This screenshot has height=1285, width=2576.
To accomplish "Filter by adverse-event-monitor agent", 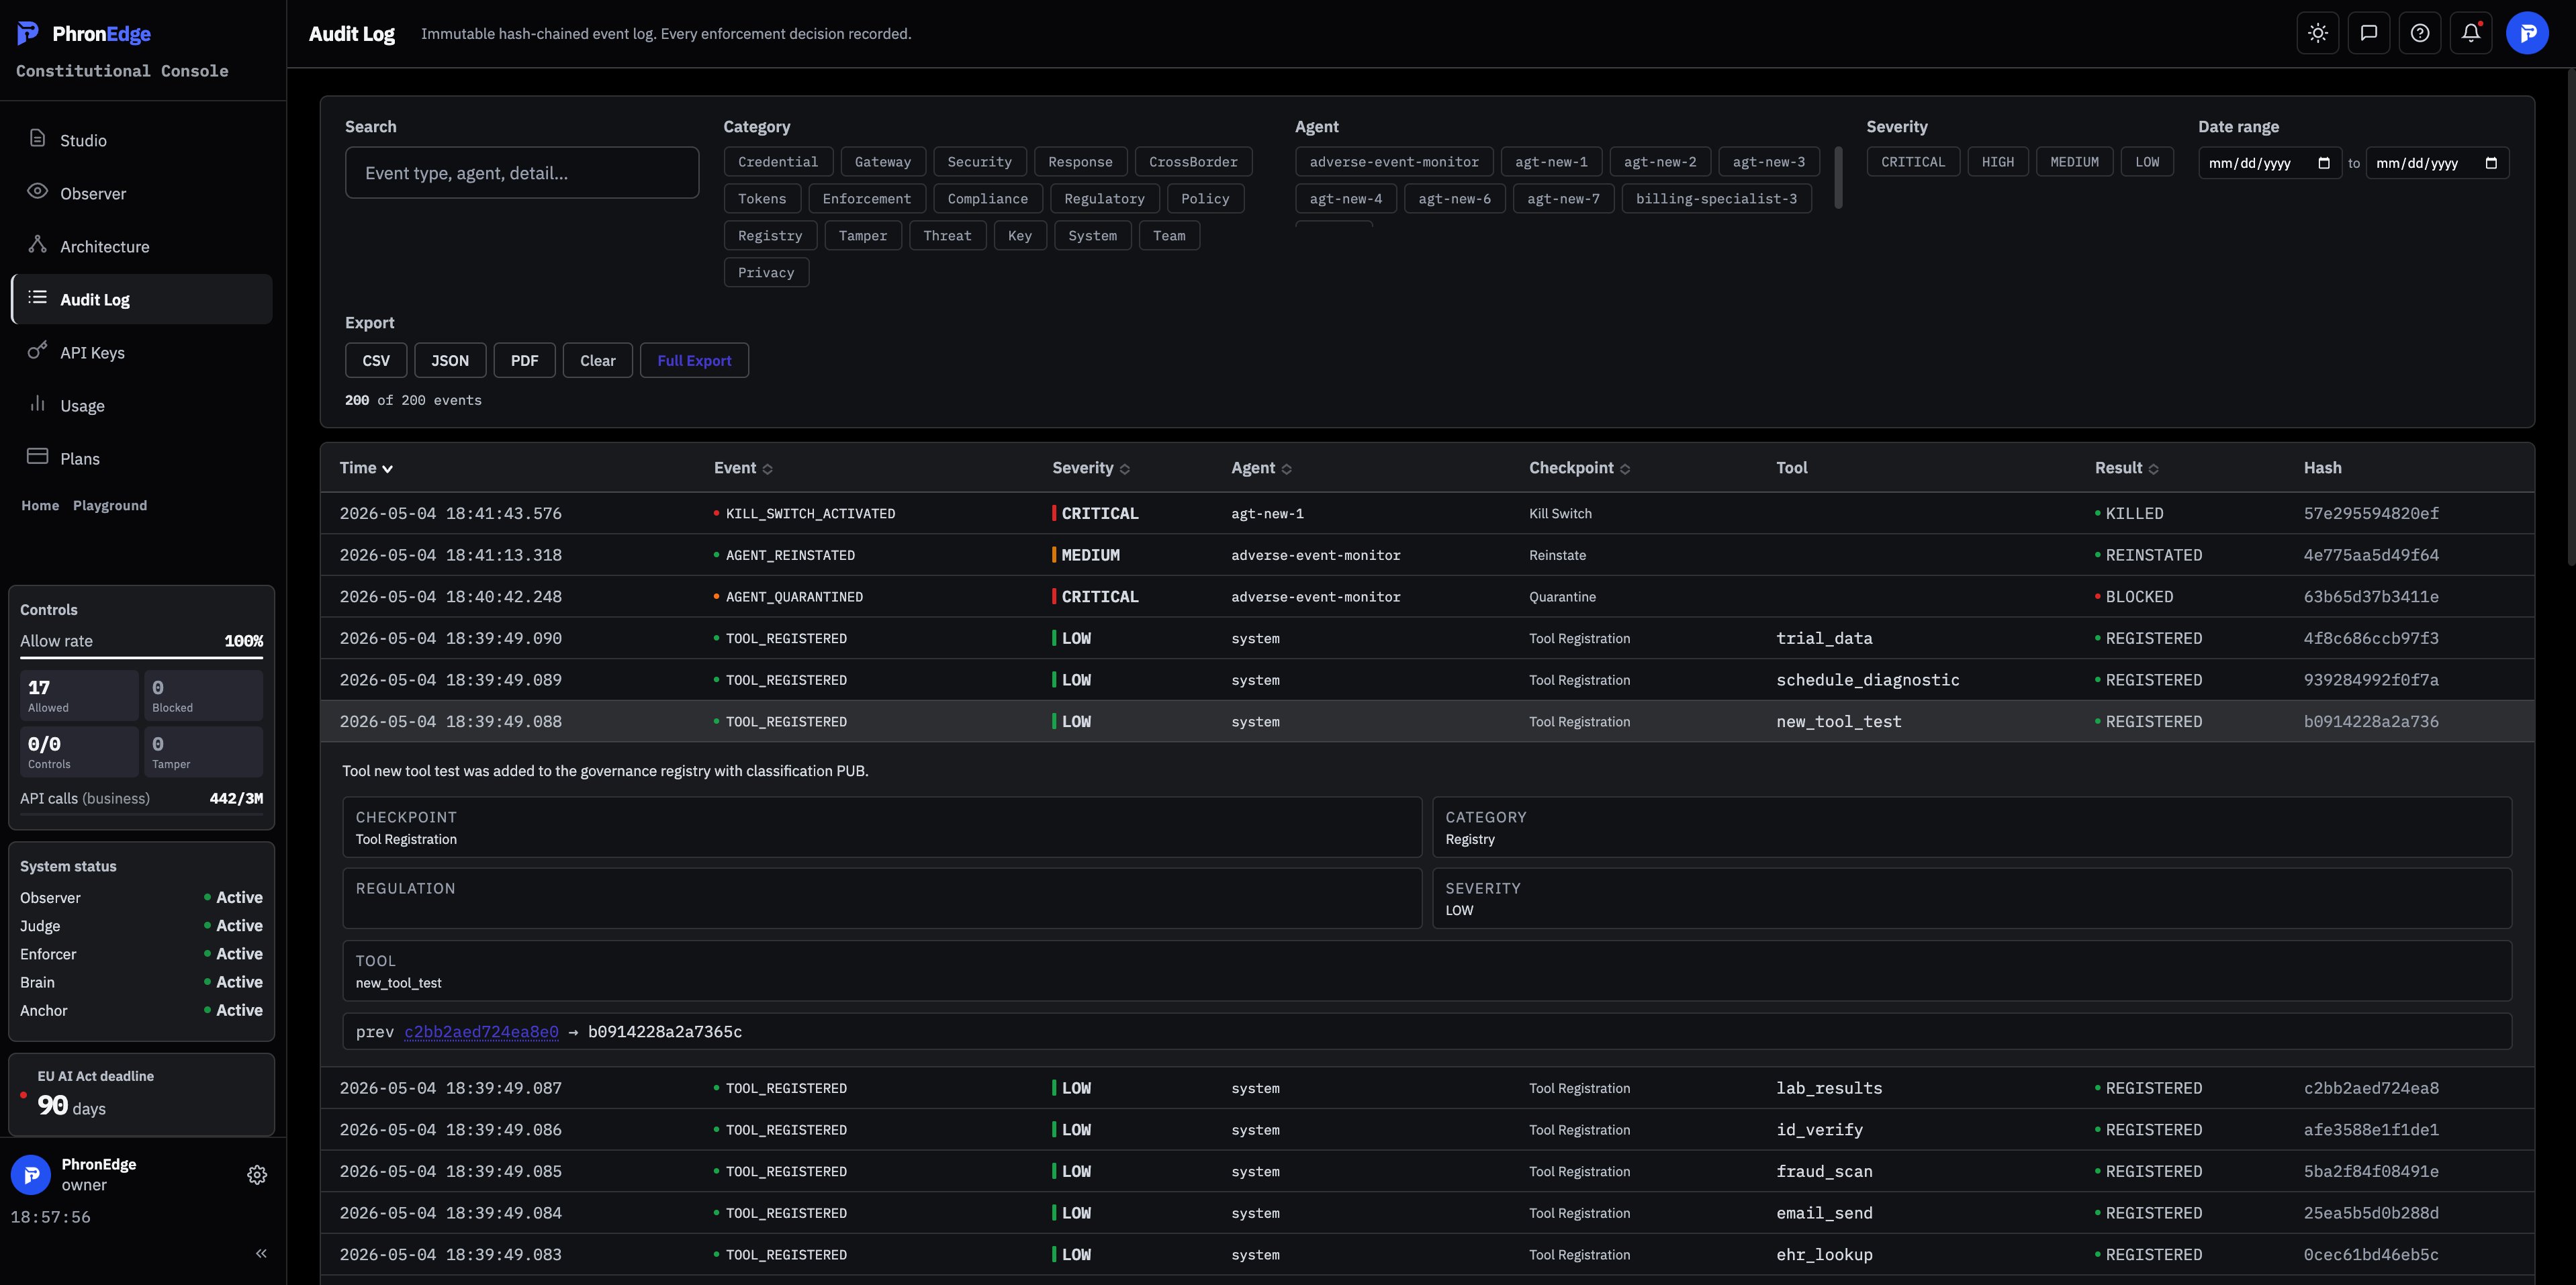I will click(1394, 162).
